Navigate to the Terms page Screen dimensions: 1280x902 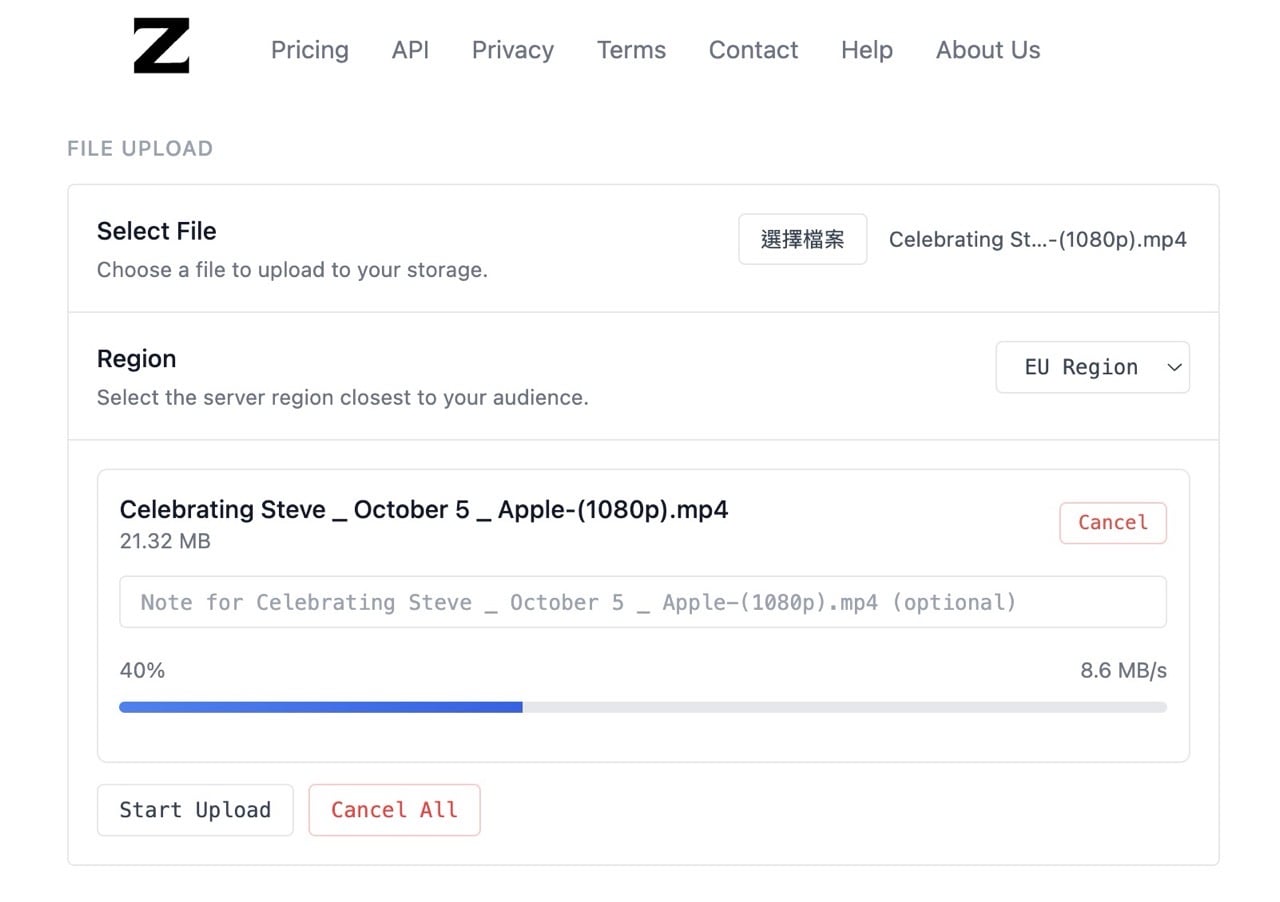pos(631,50)
